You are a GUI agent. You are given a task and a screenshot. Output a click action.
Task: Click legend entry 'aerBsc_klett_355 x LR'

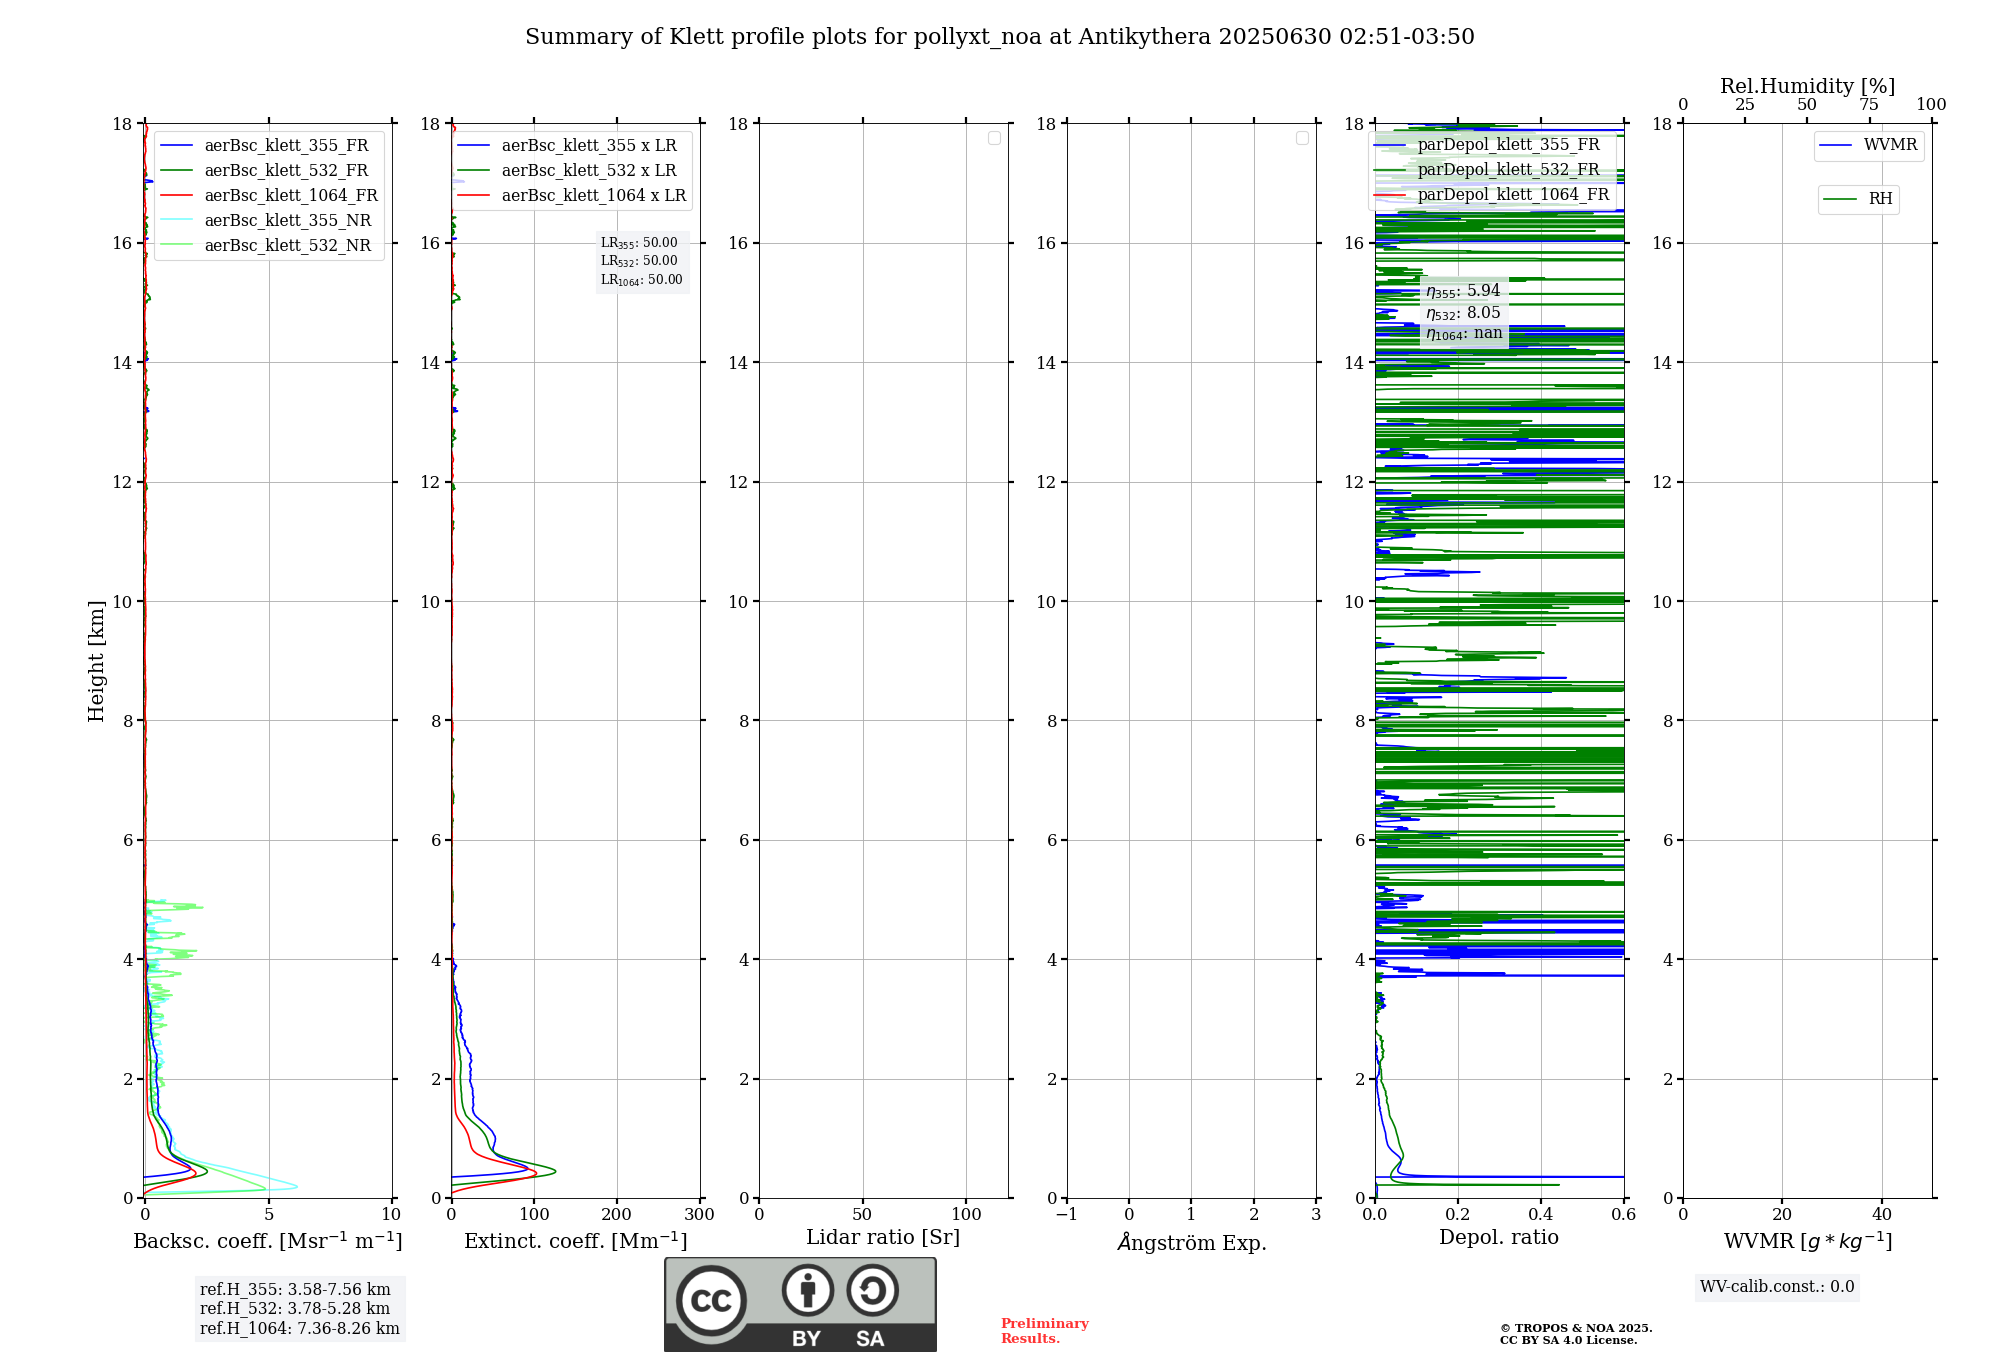(567, 145)
